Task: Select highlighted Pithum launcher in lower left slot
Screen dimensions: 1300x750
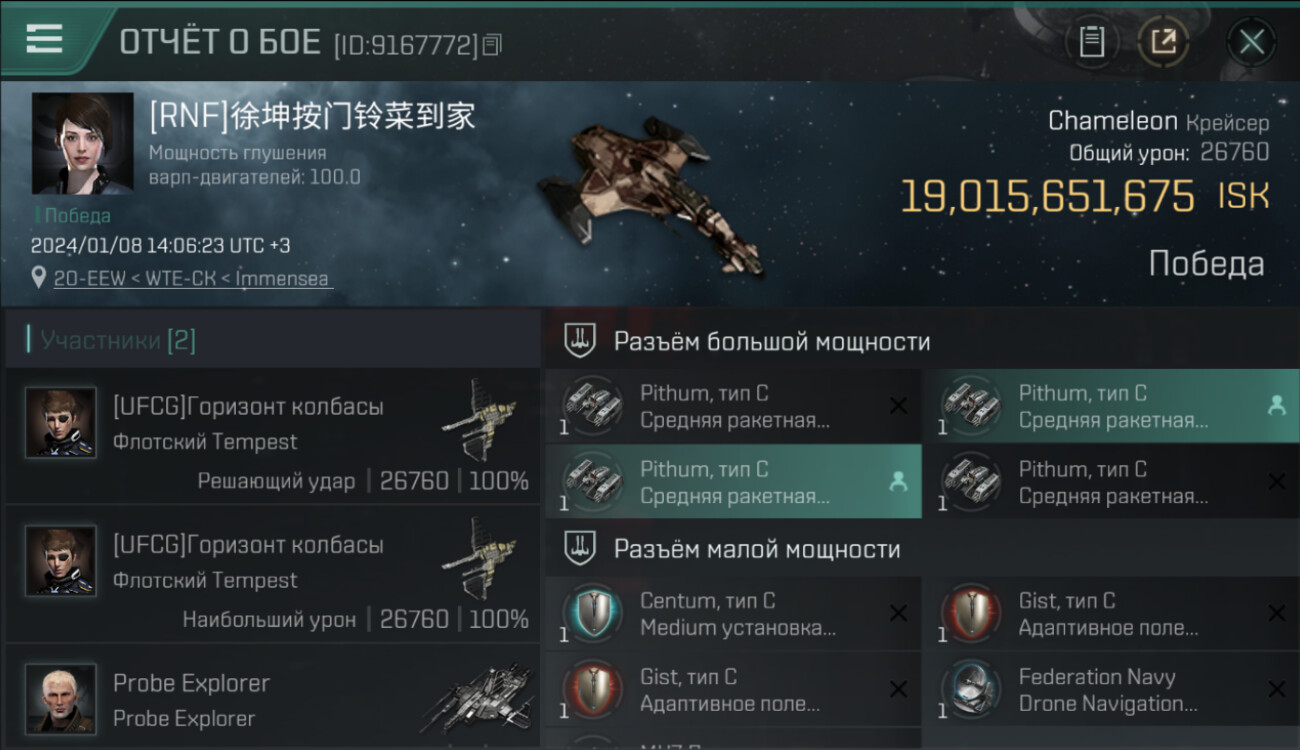Action: pos(733,482)
